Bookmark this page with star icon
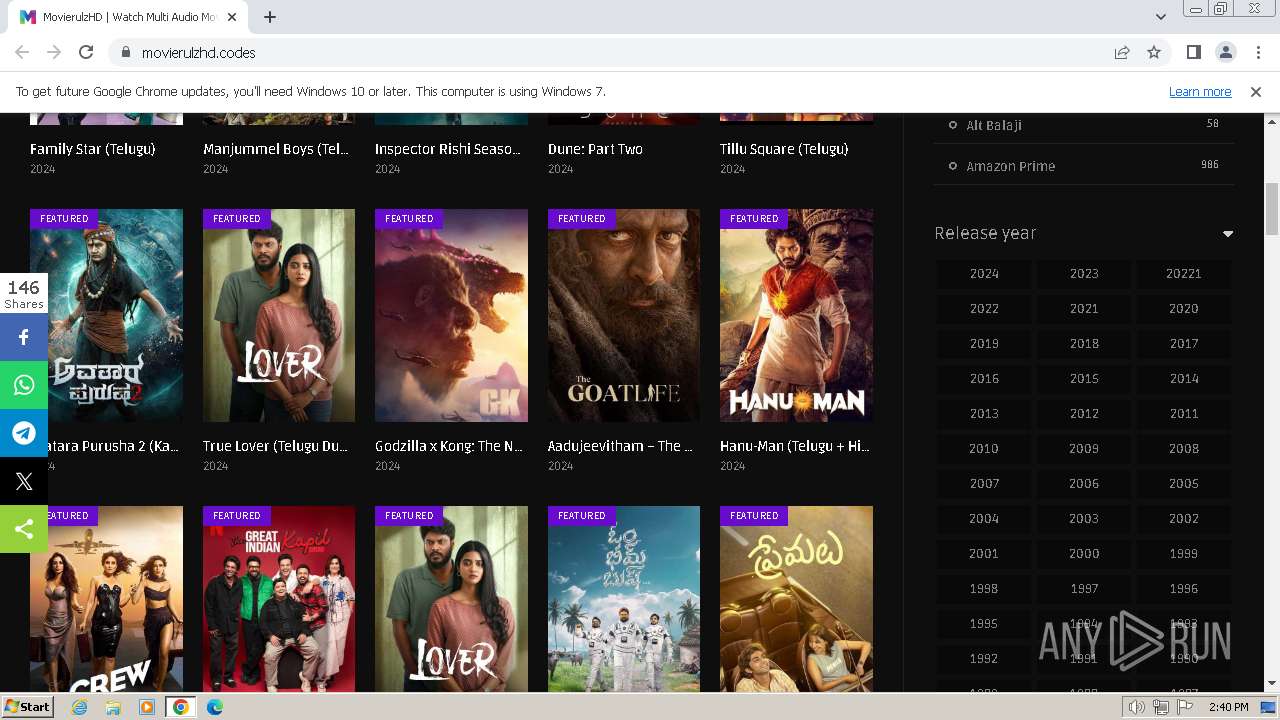Screen dimensions: 1280x720 1154,52
